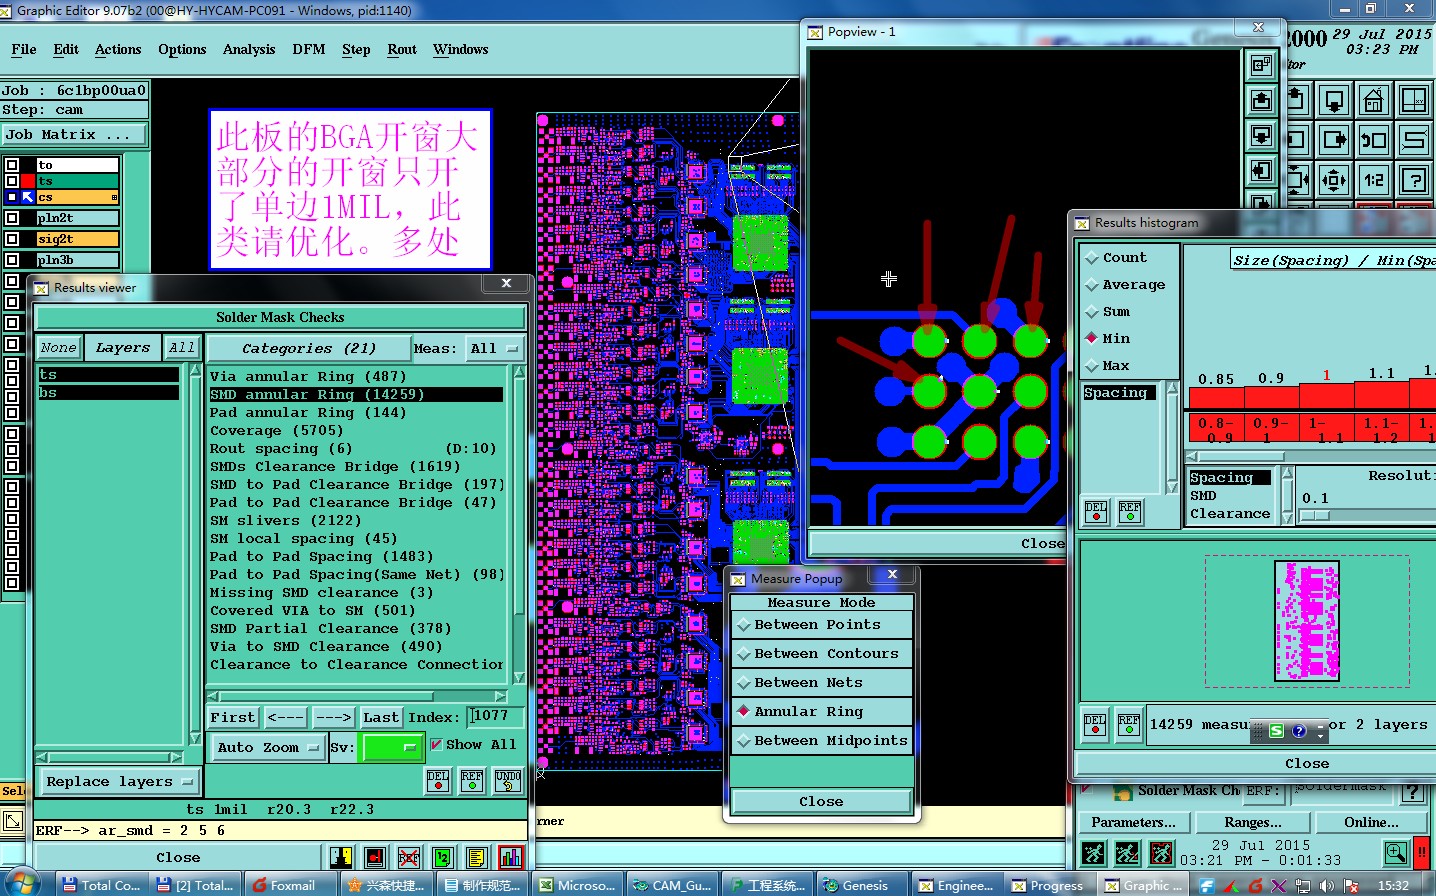Screen dimensions: 1436x896
Task: Click the XY coordinate grid icon
Action: (x=1414, y=100)
